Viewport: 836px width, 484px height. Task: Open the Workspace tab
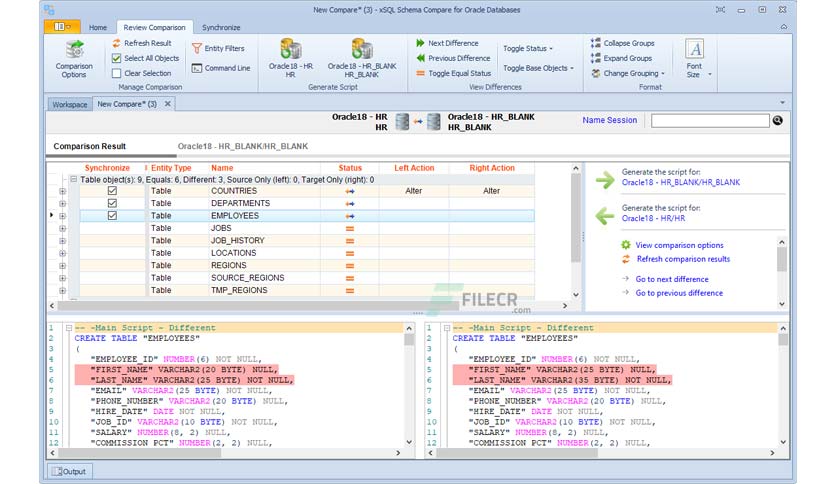[70, 104]
